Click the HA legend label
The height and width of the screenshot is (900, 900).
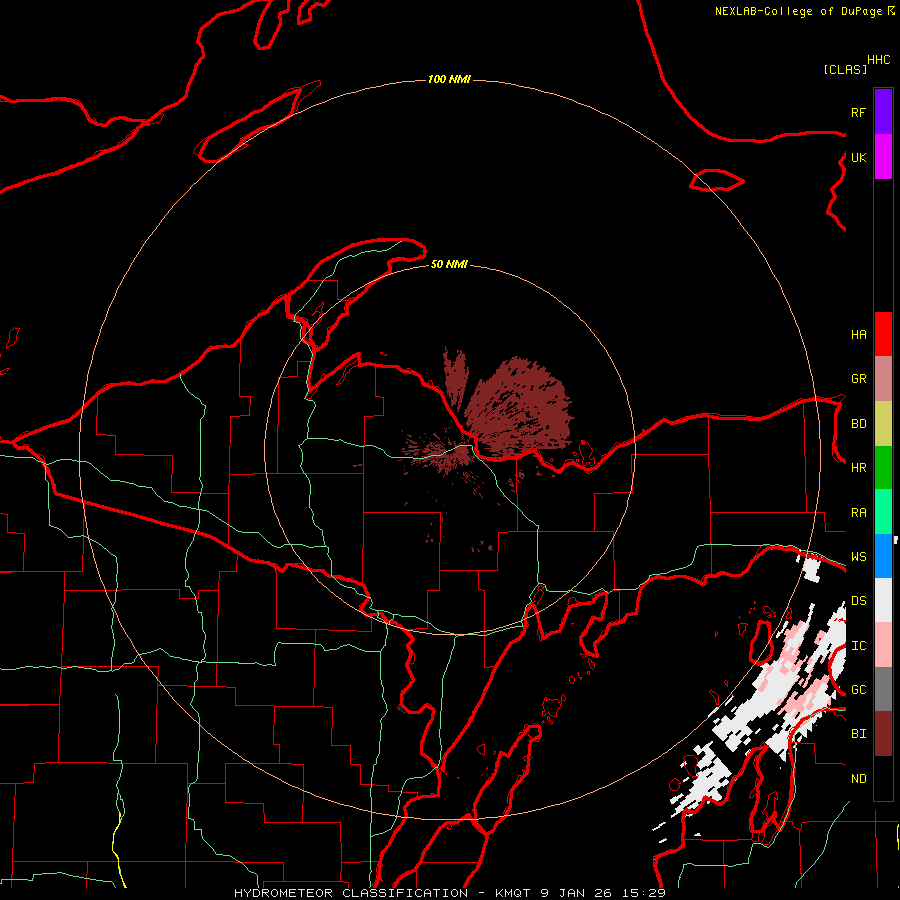pos(858,334)
